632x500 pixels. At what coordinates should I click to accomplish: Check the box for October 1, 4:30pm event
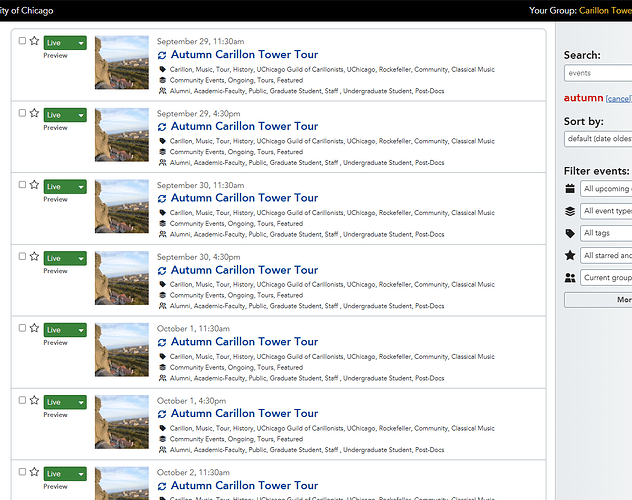[x=22, y=400]
